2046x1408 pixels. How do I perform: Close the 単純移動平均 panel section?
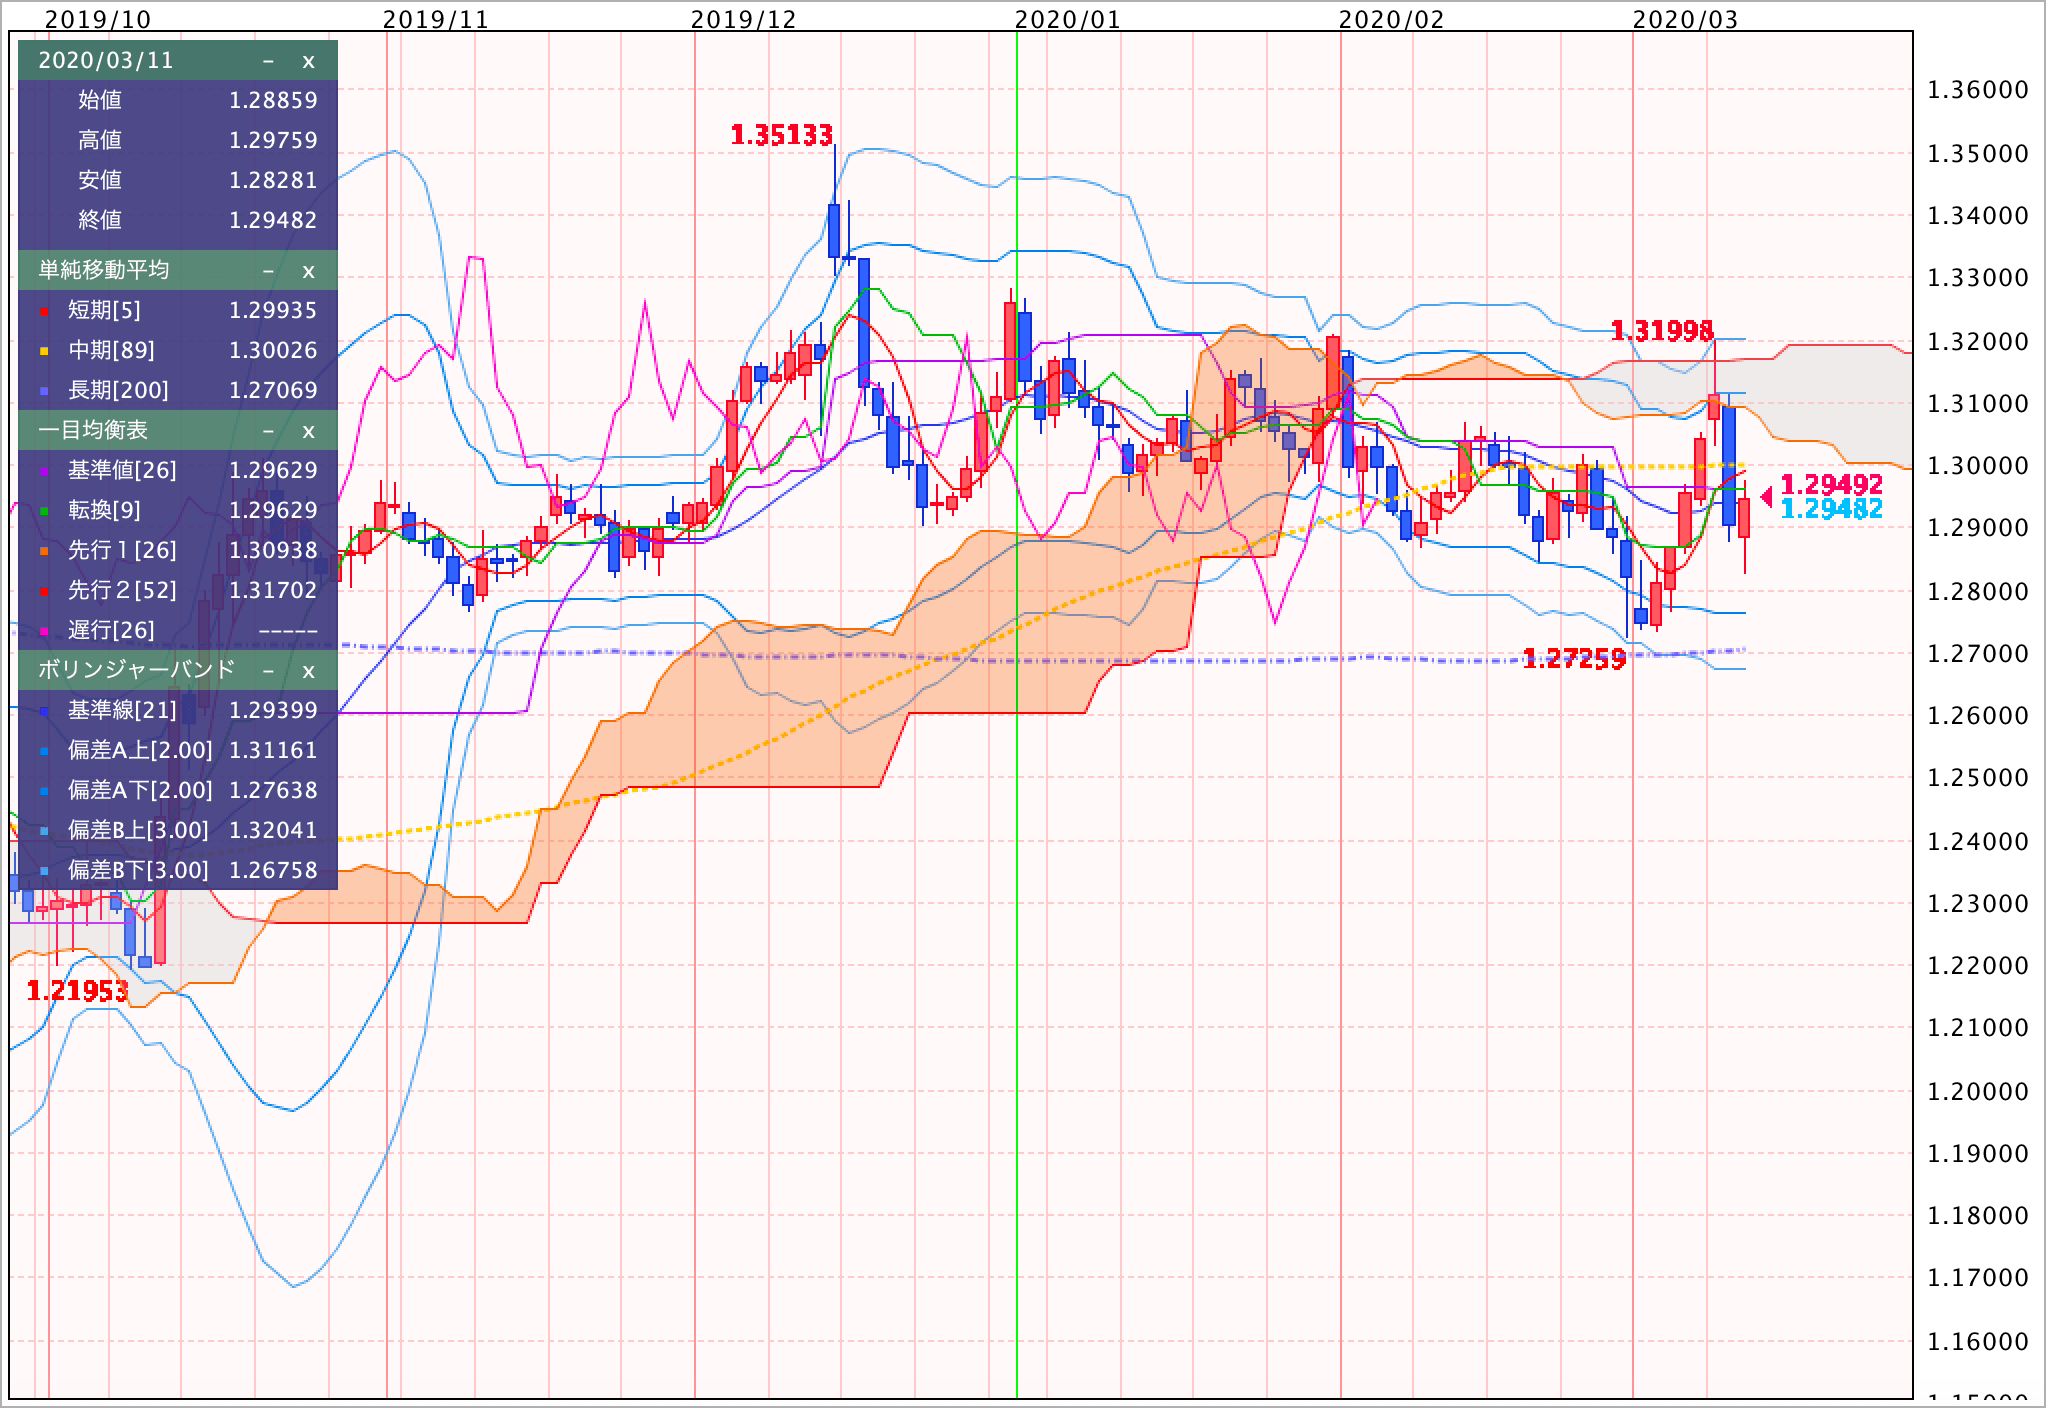coord(308,271)
